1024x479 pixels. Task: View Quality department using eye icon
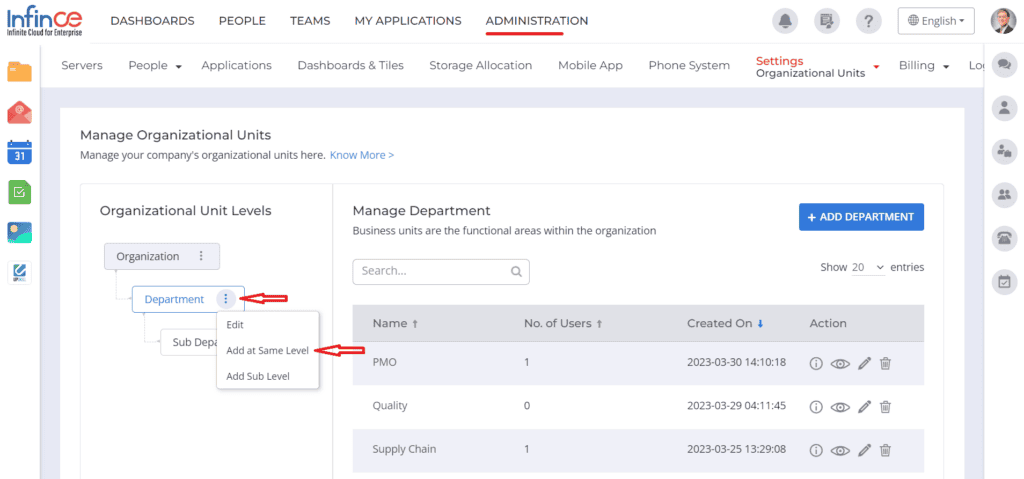pos(840,407)
